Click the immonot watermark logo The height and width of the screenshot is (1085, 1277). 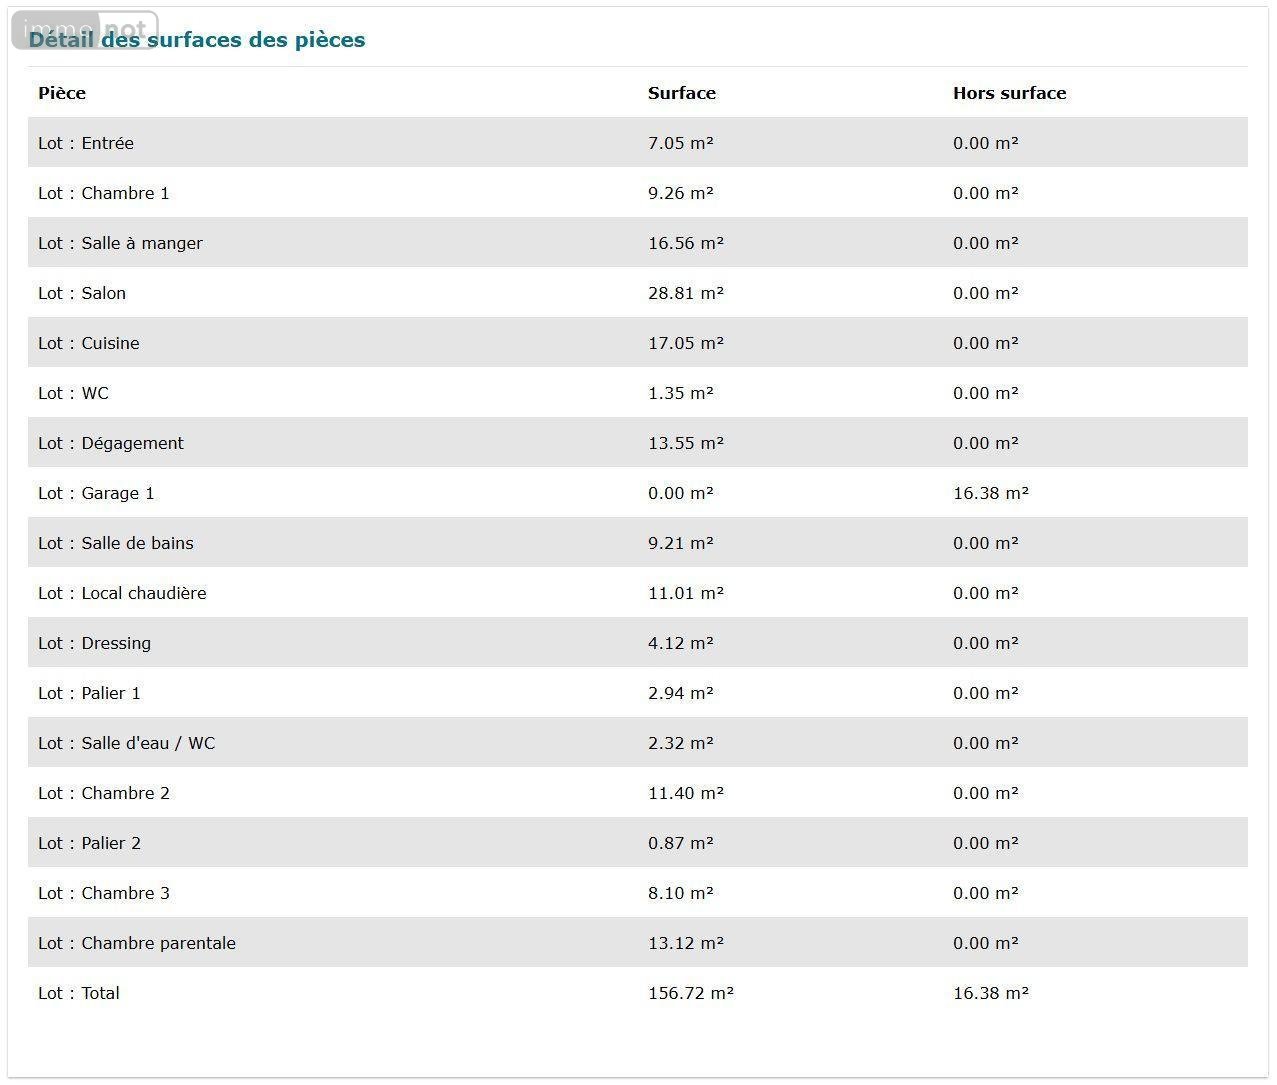[85, 30]
